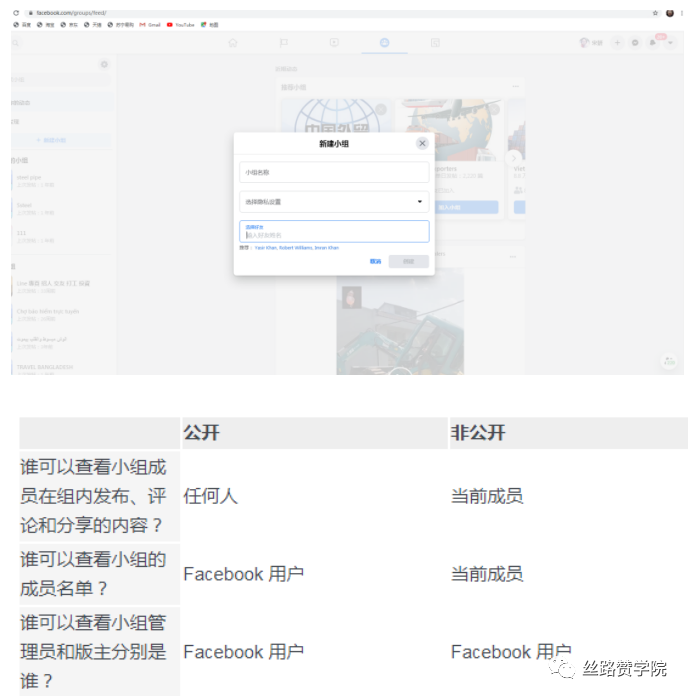Open the suggested groups more options menu
This screenshot has width=688, height=698.
(515, 87)
